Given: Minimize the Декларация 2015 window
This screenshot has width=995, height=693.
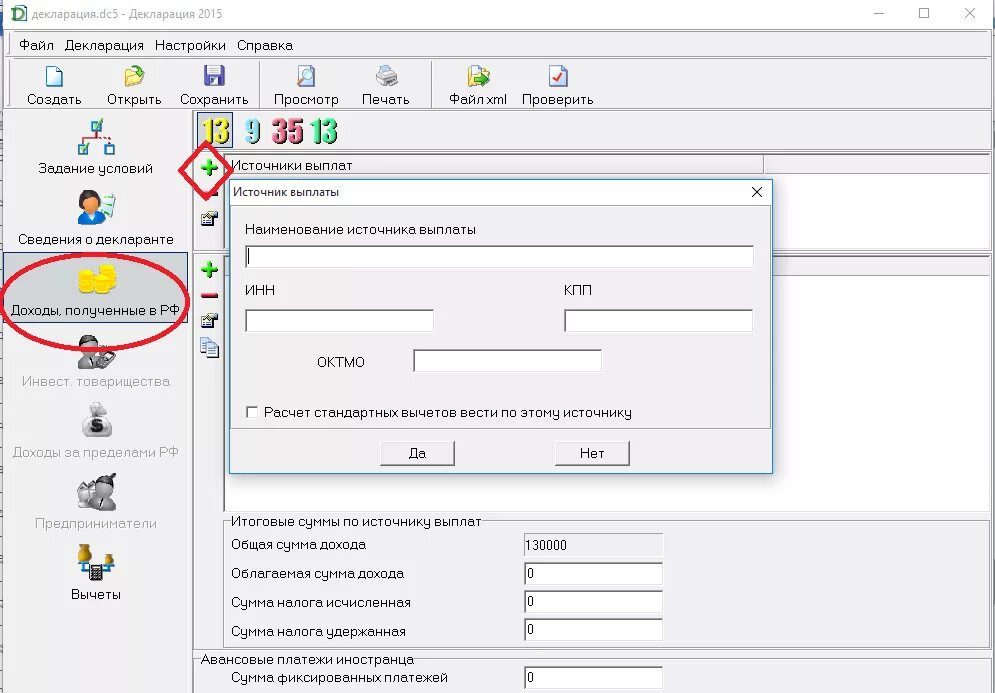Looking at the screenshot, I should click(x=879, y=13).
